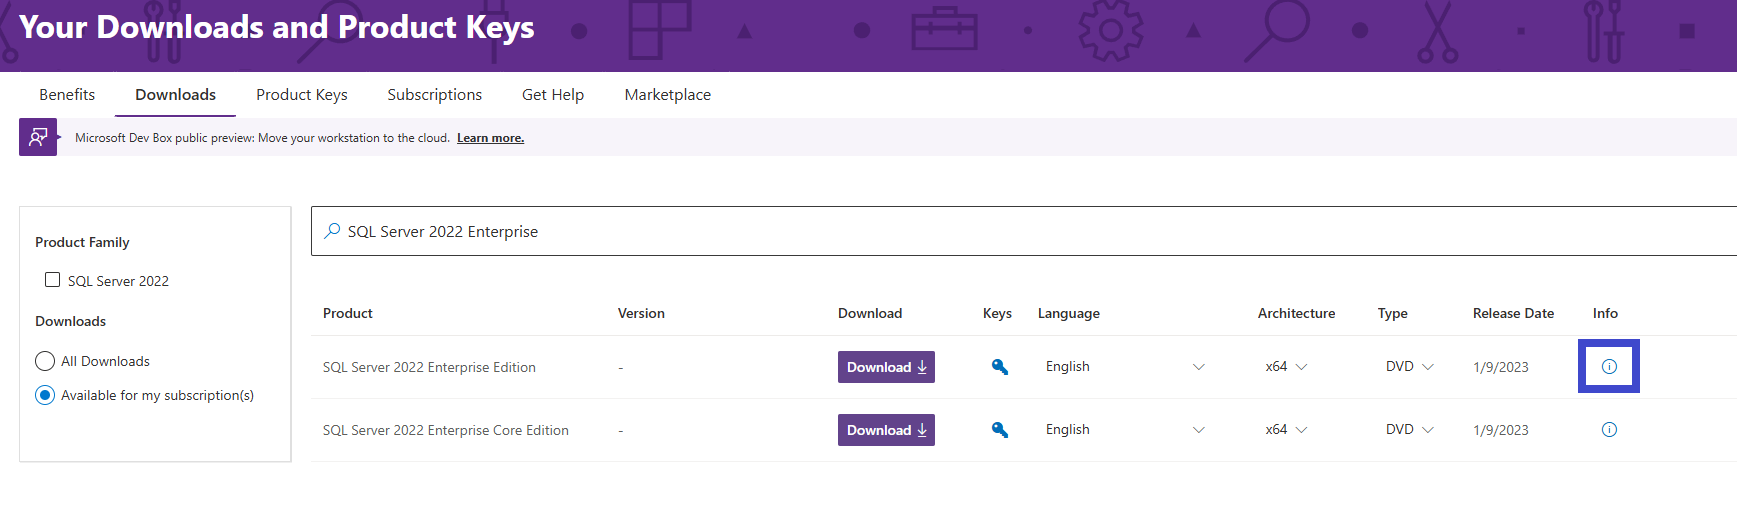Click the Product Family heading
The height and width of the screenshot is (524, 1737).
pyautogui.click(x=82, y=242)
